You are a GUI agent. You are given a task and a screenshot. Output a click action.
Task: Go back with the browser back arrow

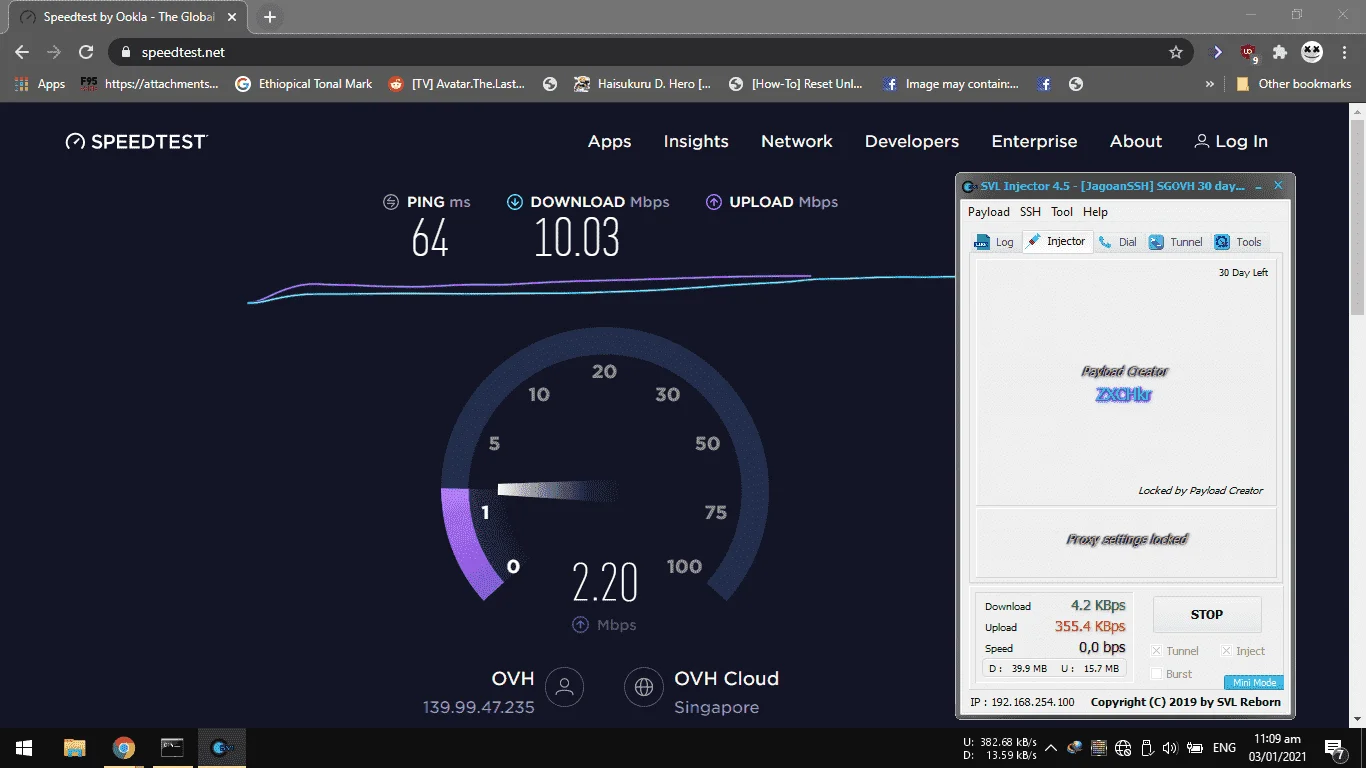click(22, 52)
